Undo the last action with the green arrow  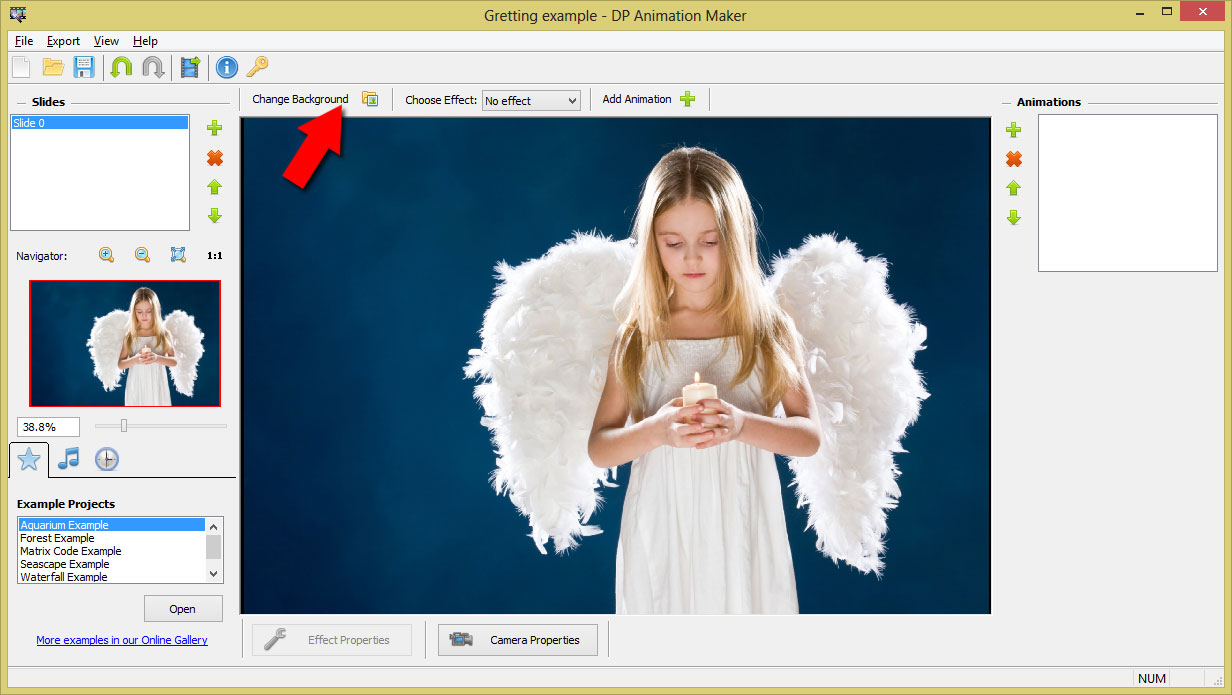120,67
